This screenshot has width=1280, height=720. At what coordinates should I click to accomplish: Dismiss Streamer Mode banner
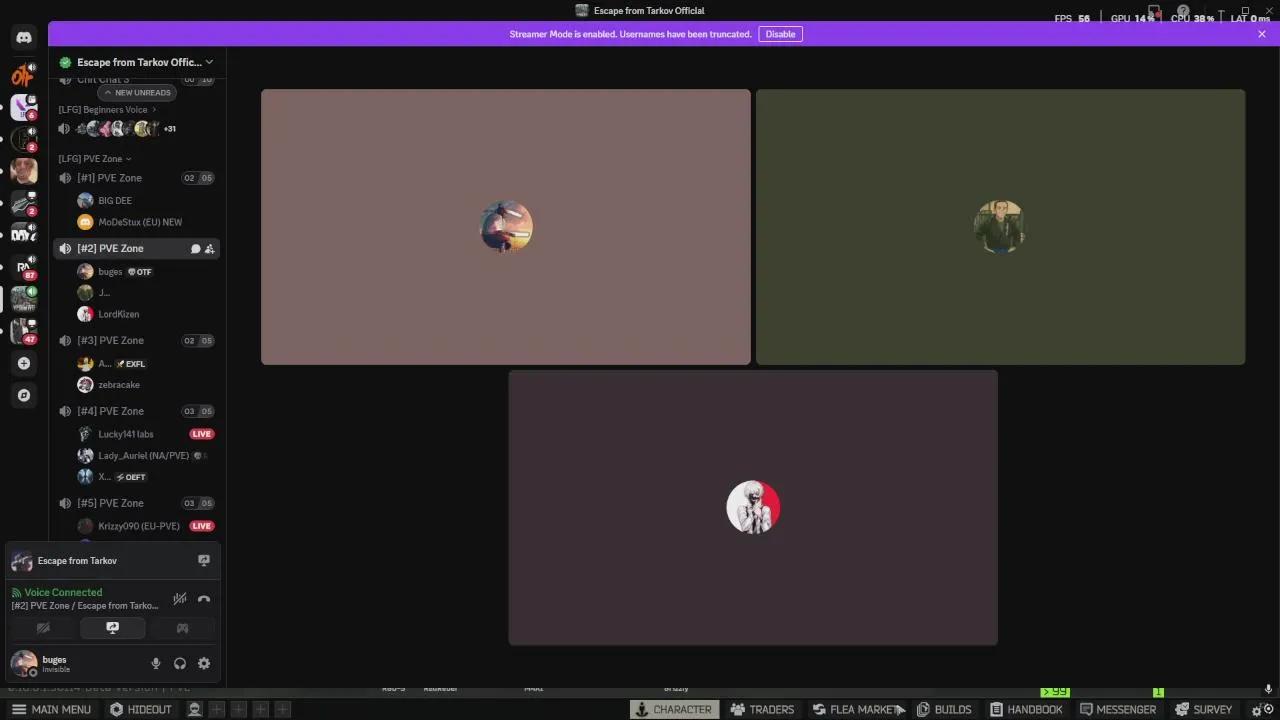1262,34
